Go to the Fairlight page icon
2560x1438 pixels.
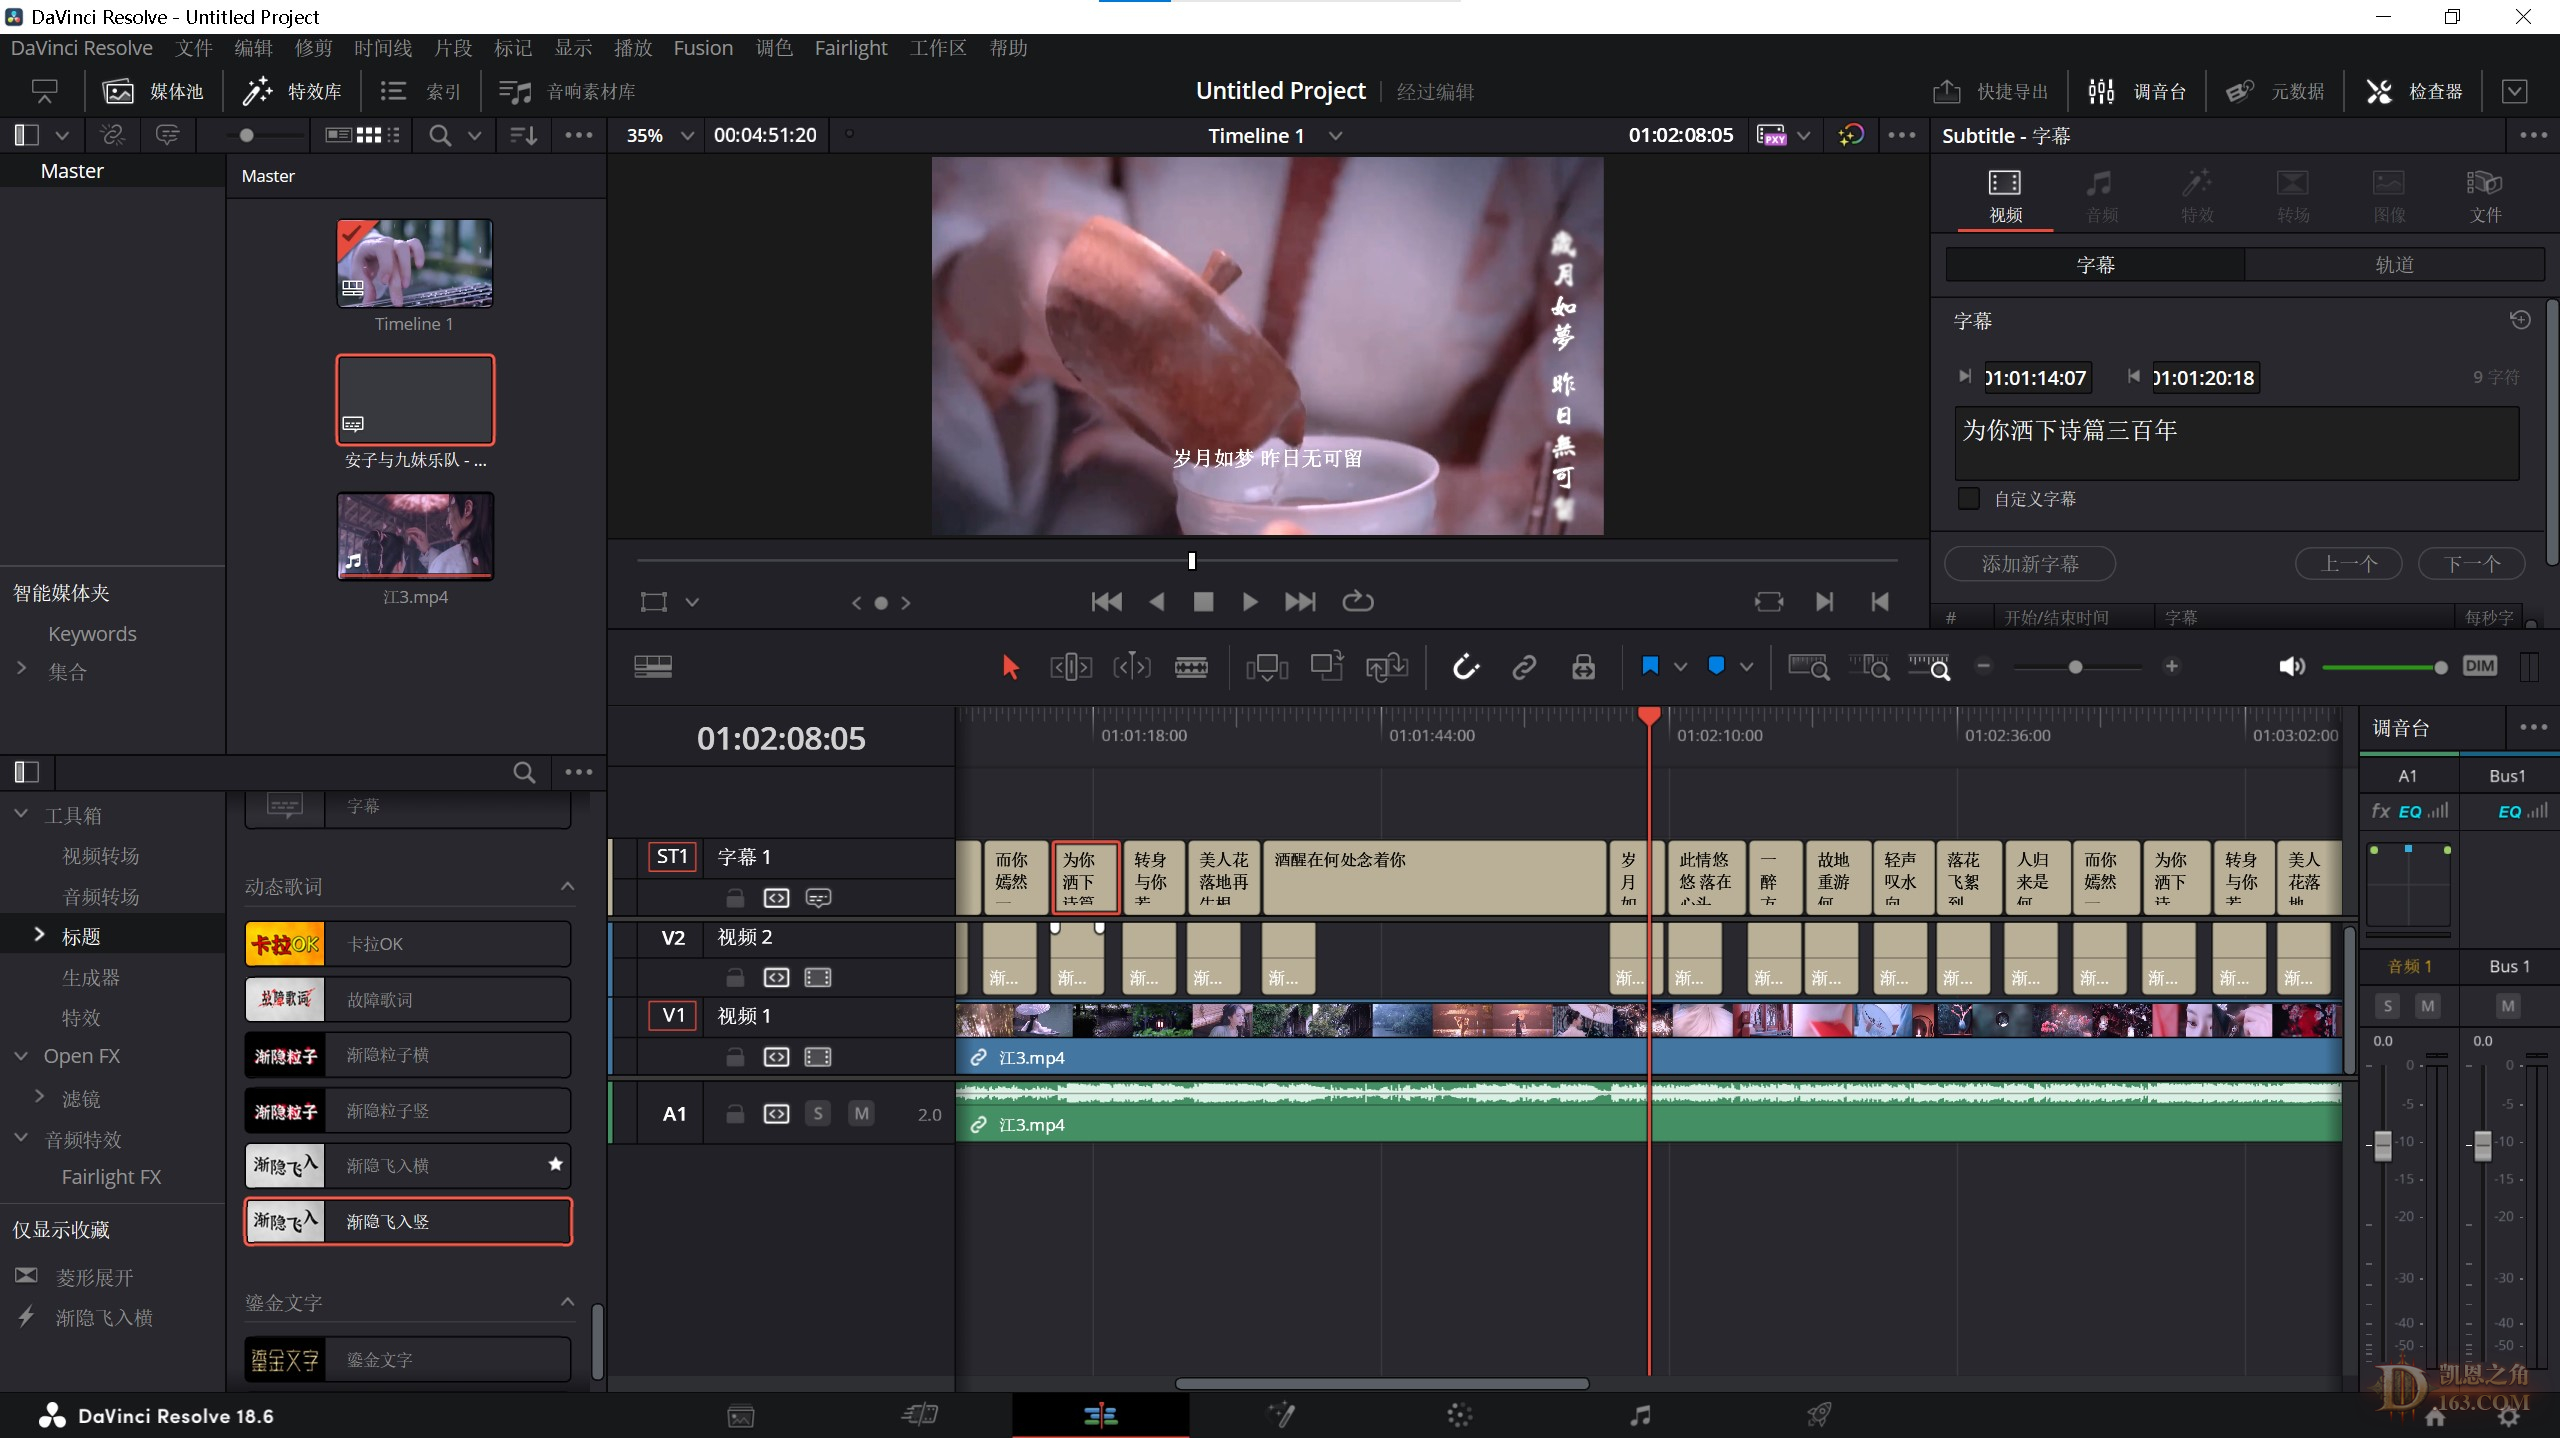click(x=1640, y=1415)
